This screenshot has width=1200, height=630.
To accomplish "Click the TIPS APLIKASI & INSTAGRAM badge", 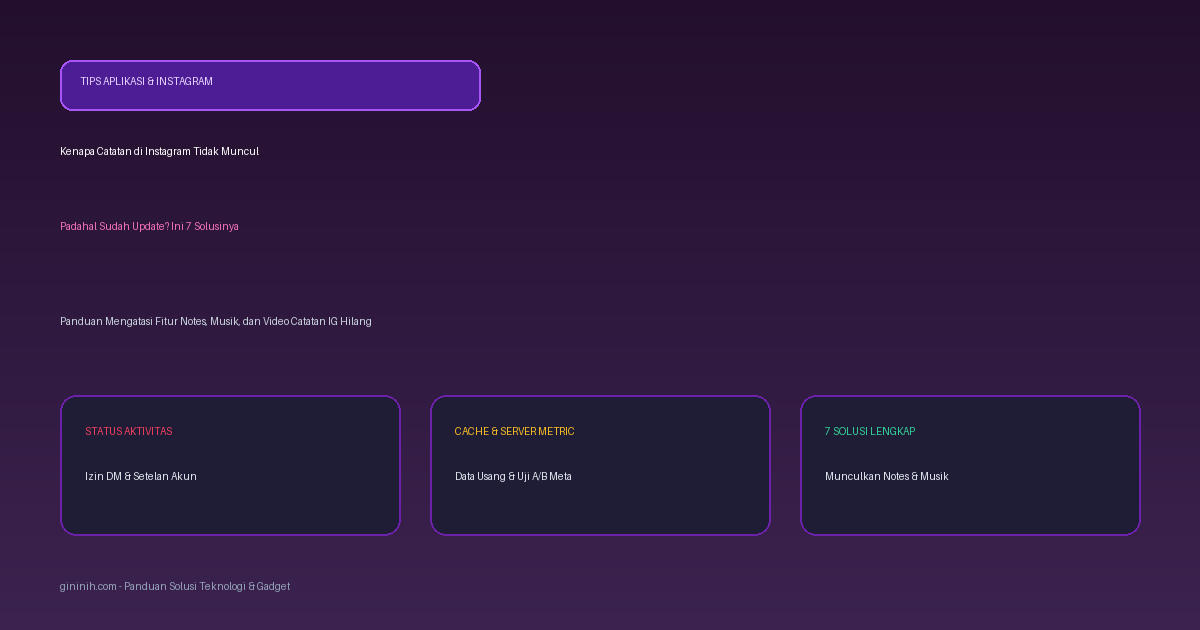I will (270, 85).
